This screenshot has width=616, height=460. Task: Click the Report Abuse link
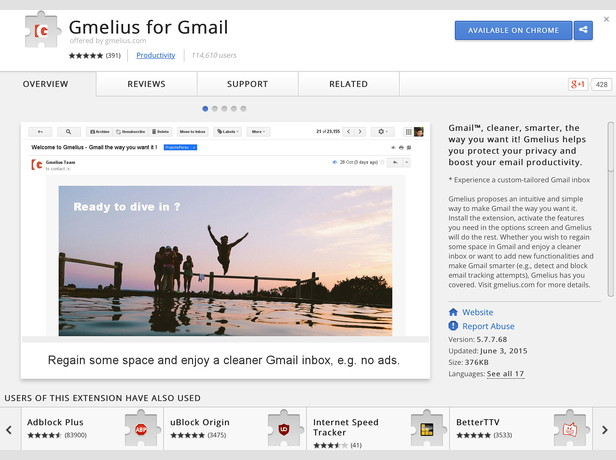pos(488,326)
